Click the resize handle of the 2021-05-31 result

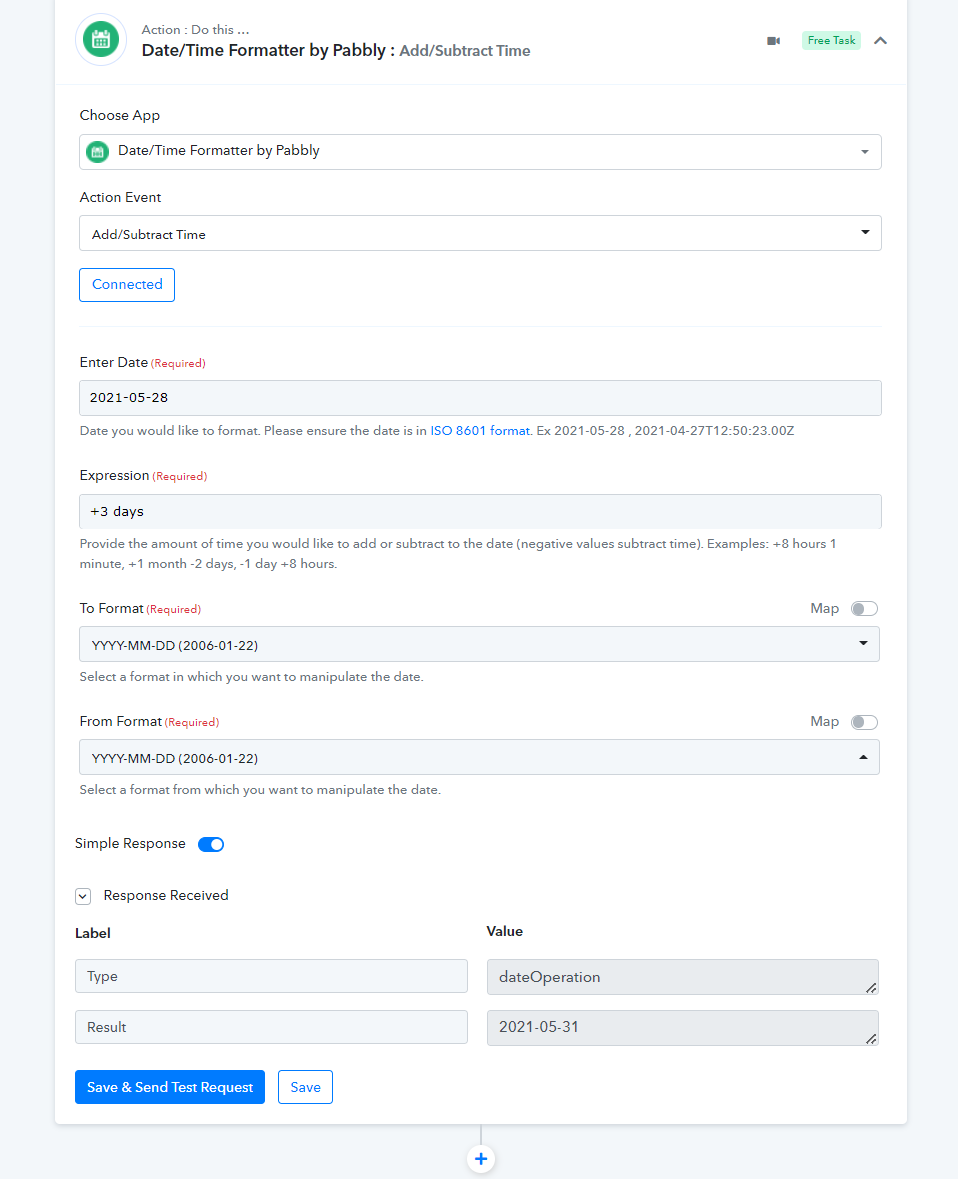(x=871, y=1038)
